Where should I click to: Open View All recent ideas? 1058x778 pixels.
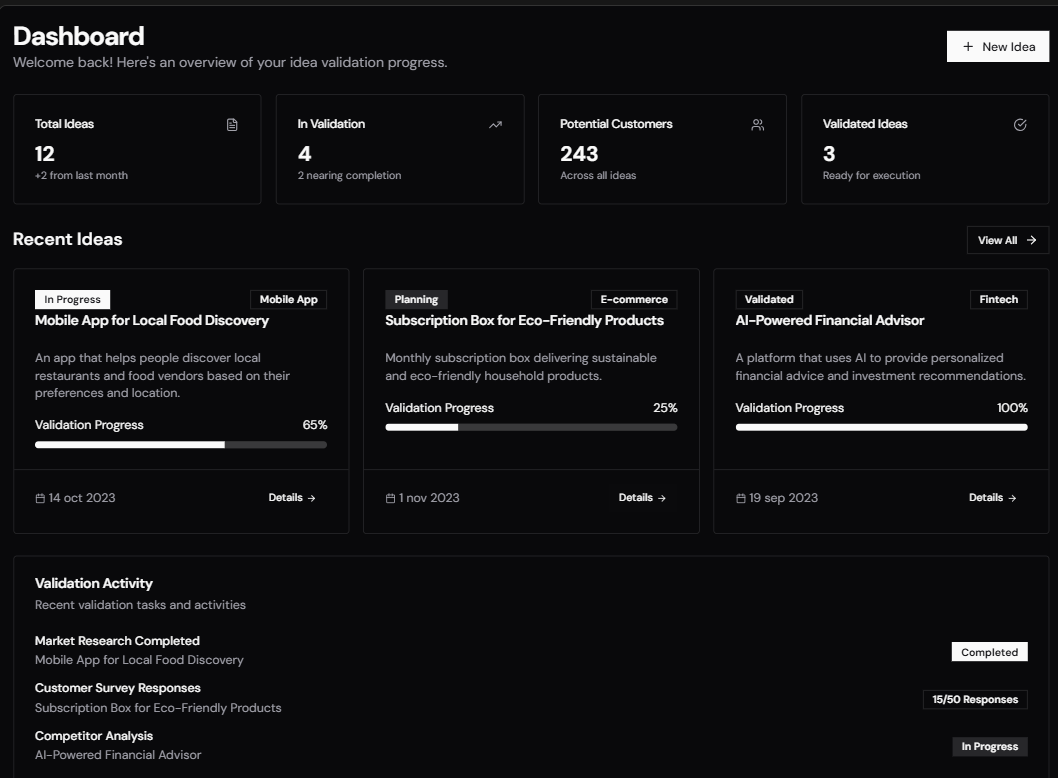(1007, 240)
